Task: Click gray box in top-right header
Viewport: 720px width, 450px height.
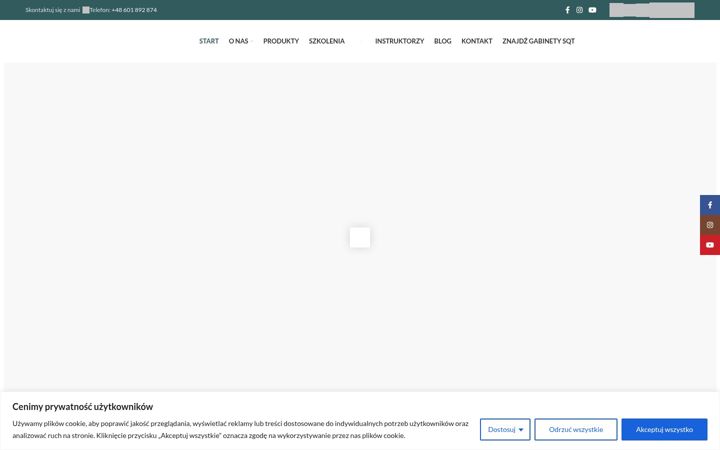Action: coord(652,10)
